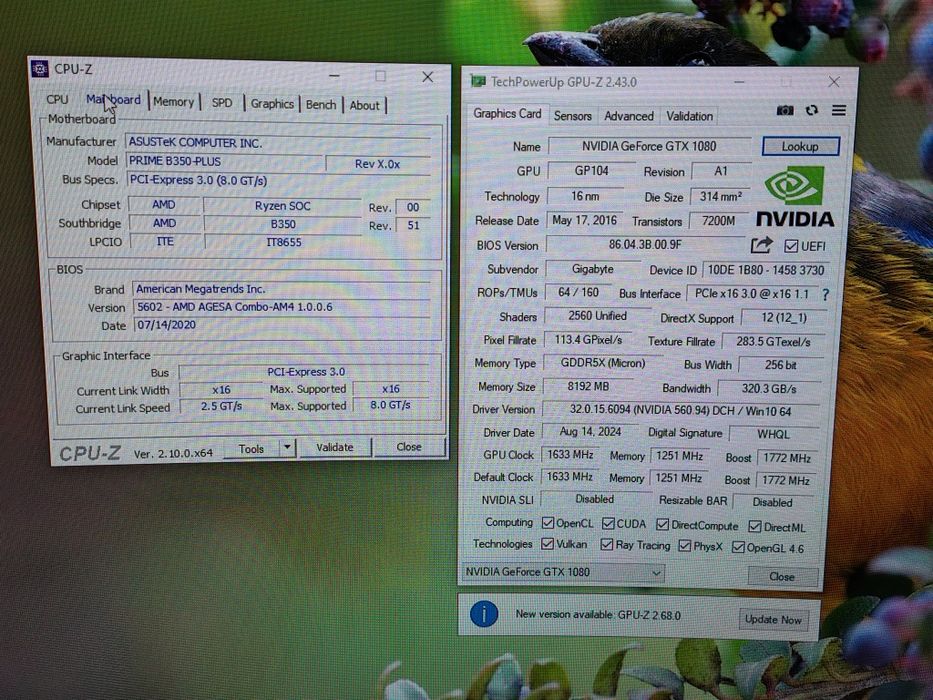Screen dimensions: 933x700
Task: Click the GPU Name field NVIDIA GeForce GTX 1080
Action: (x=649, y=146)
